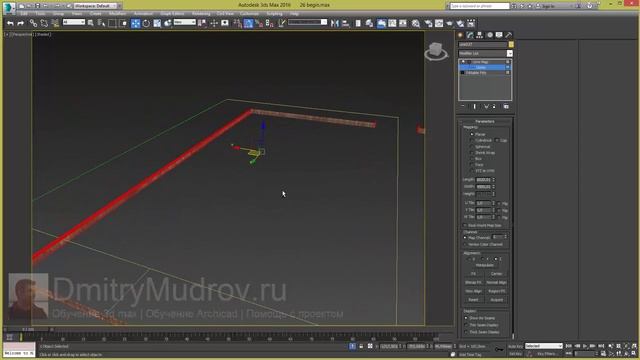Switch to the Display command panel tab
The height and width of the screenshot is (360, 640).
(499, 35)
